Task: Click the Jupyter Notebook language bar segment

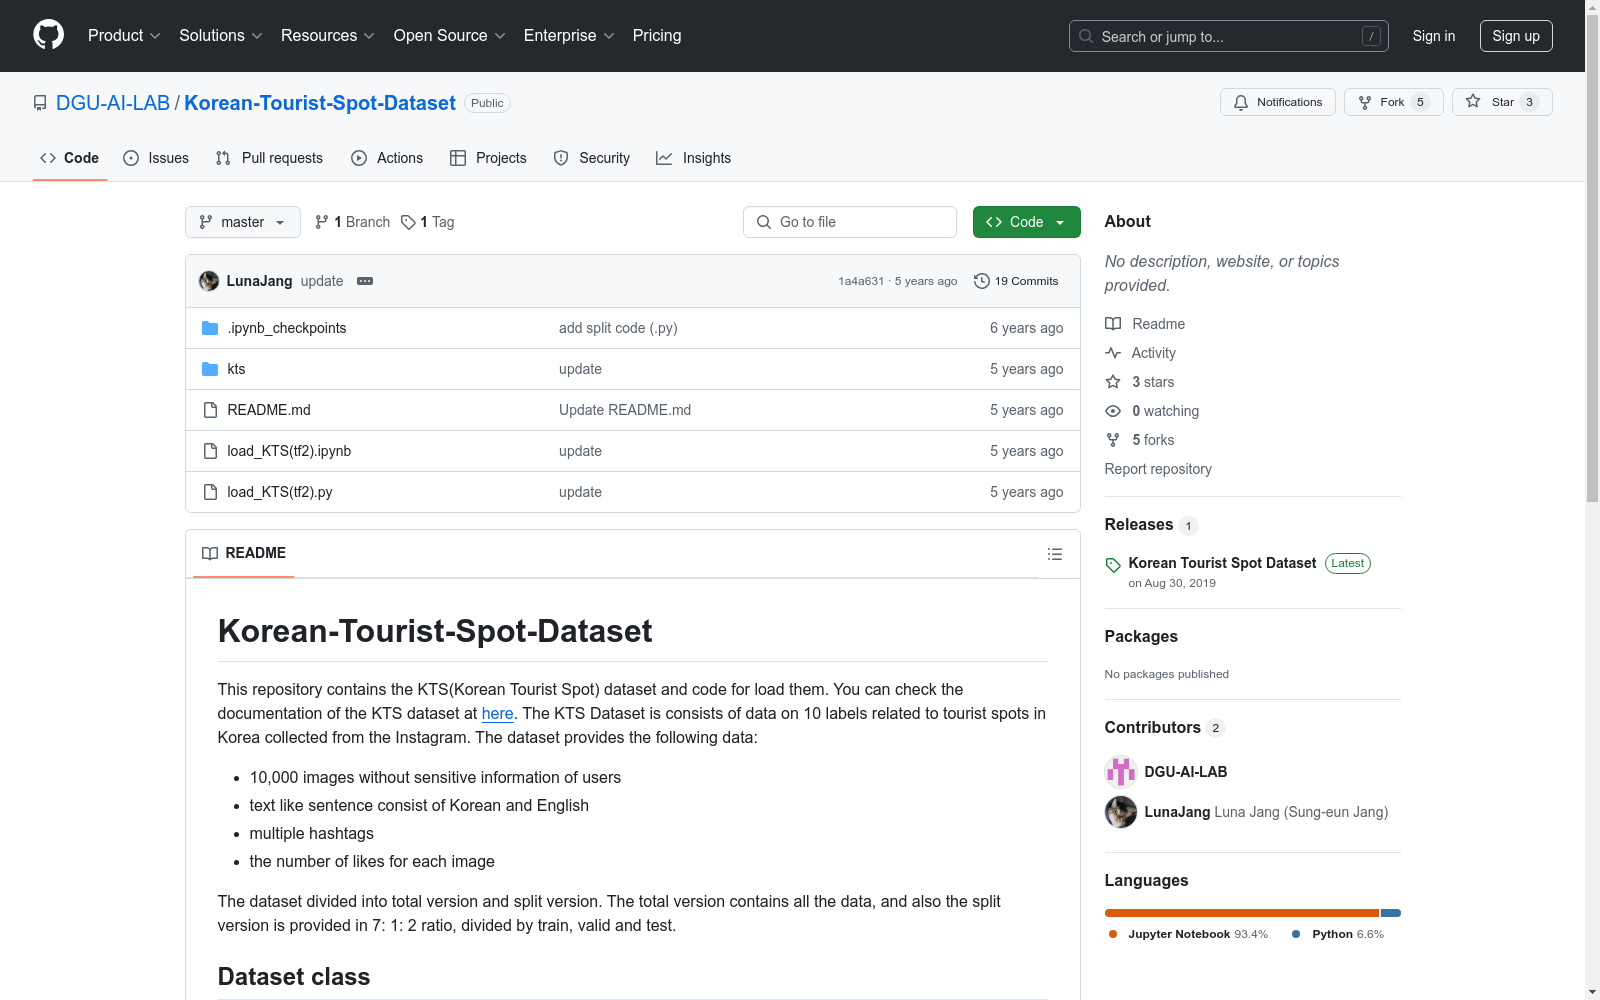Action: coord(1242,913)
